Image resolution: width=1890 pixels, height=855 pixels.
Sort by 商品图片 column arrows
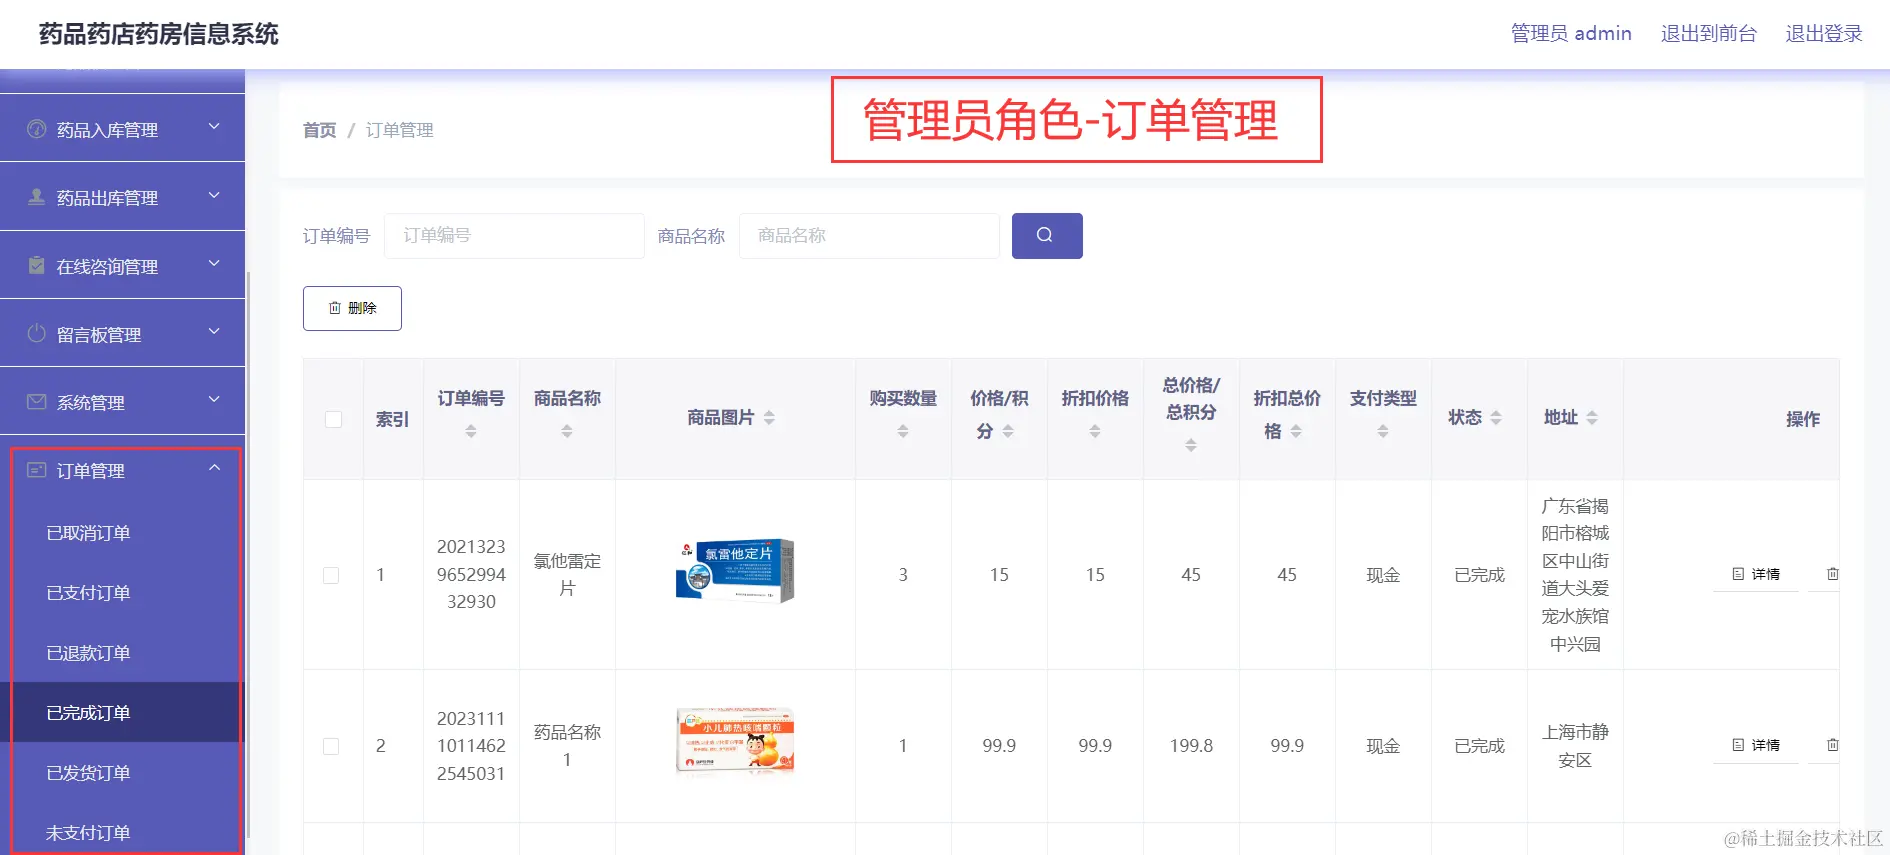pos(769,418)
